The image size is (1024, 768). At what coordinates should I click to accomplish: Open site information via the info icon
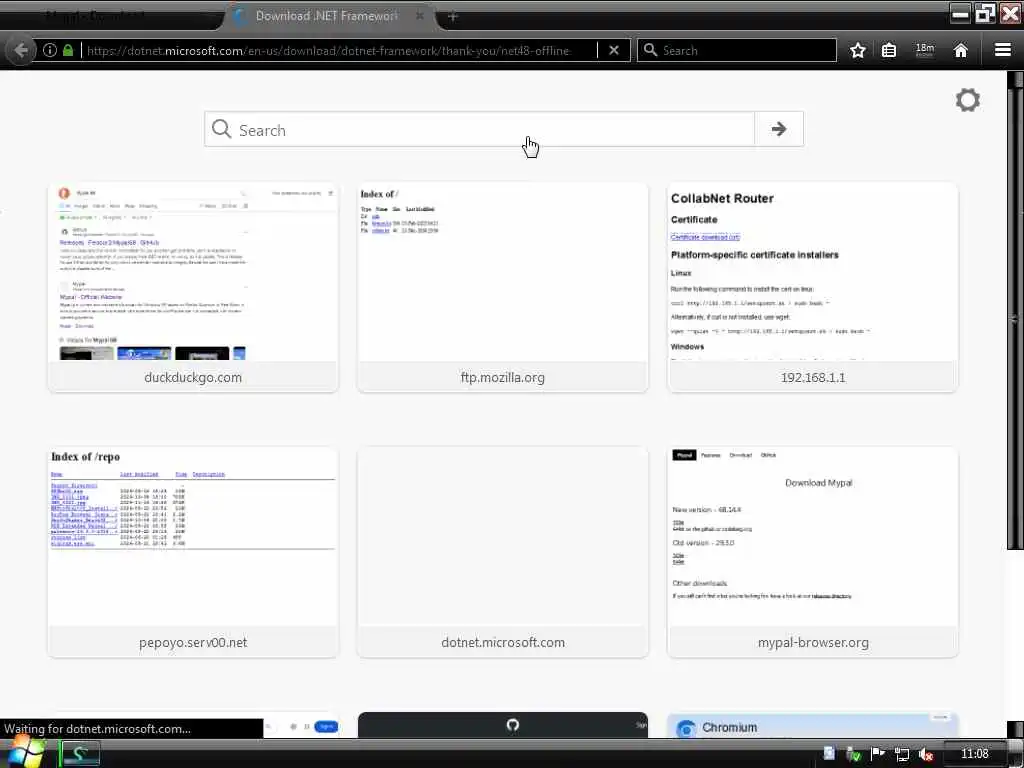(50, 50)
